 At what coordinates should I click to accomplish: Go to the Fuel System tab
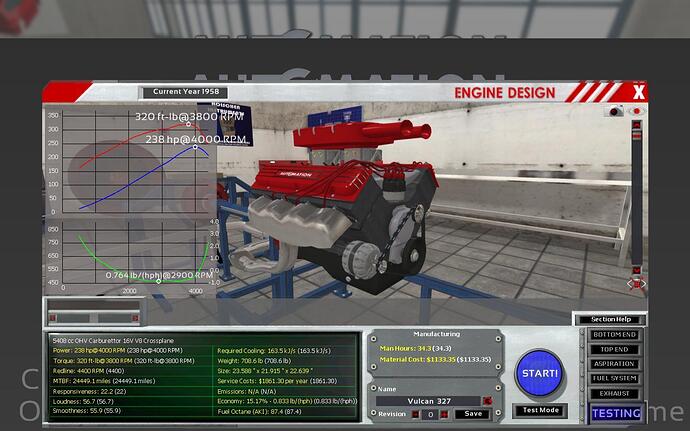614,379
